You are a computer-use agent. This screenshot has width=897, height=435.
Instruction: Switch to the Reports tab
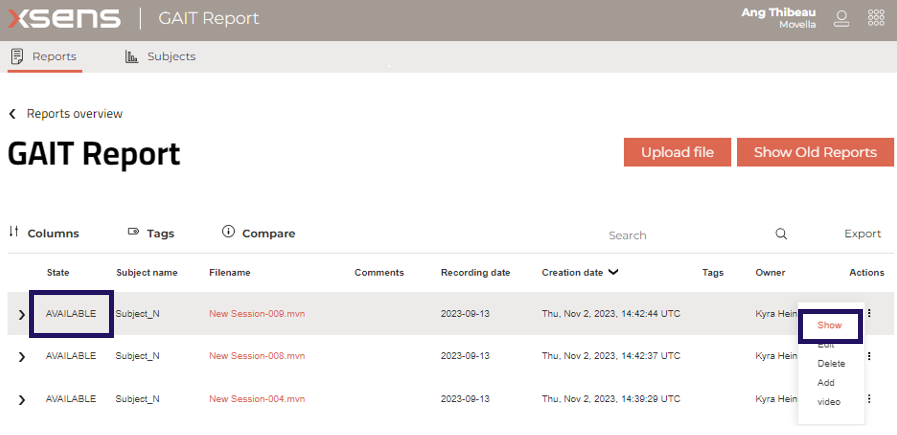point(45,57)
